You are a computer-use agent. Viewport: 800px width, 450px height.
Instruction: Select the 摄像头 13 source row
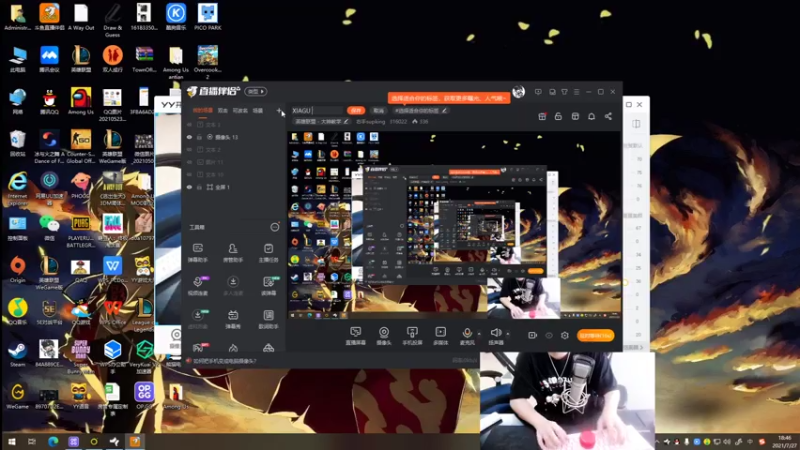(x=234, y=137)
